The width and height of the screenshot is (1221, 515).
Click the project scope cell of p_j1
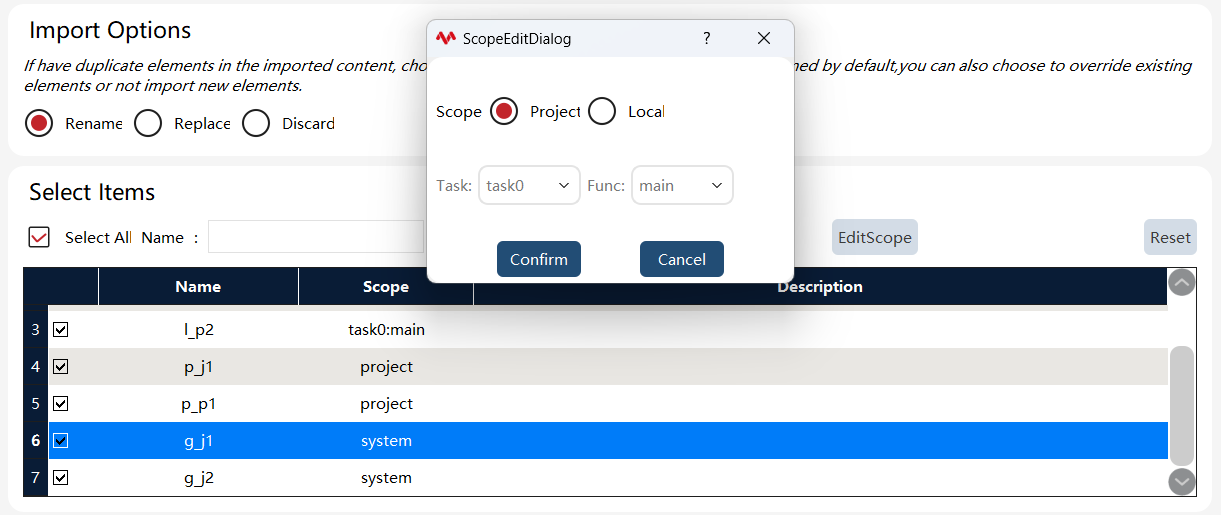coord(386,366)
